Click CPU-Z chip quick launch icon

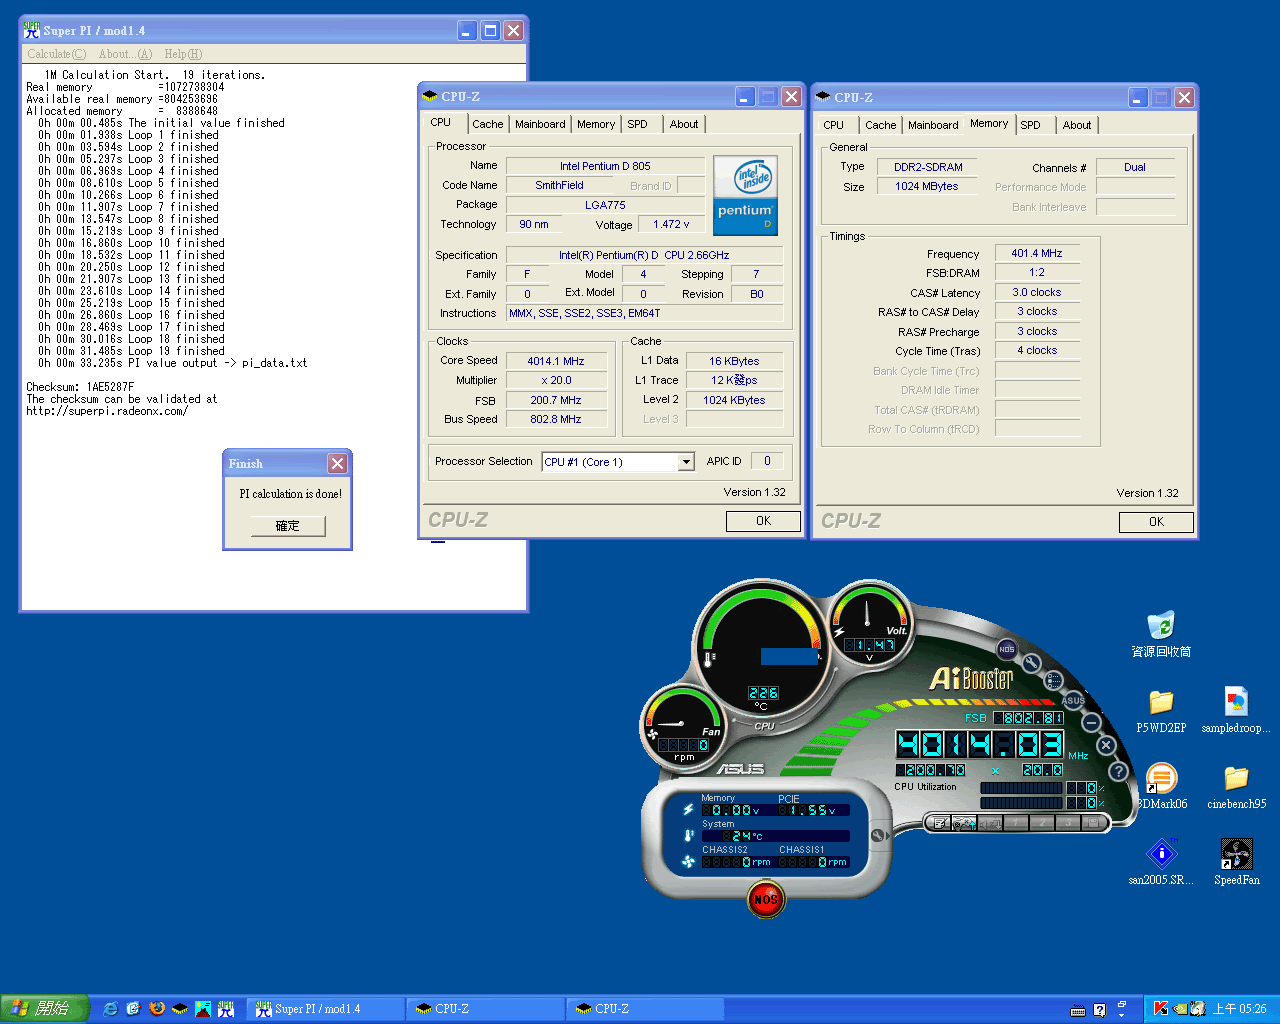[180, 1009]
